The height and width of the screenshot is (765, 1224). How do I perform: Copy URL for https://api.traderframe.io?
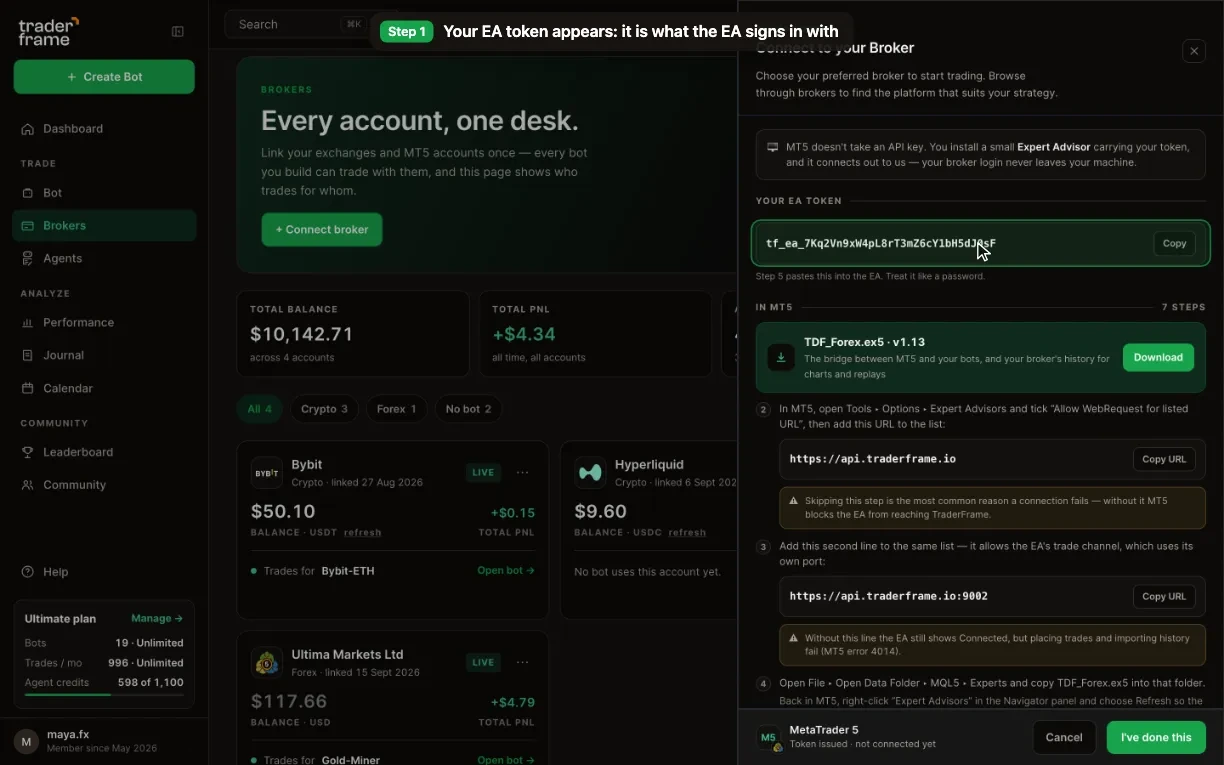click(x=1164, y=459)
